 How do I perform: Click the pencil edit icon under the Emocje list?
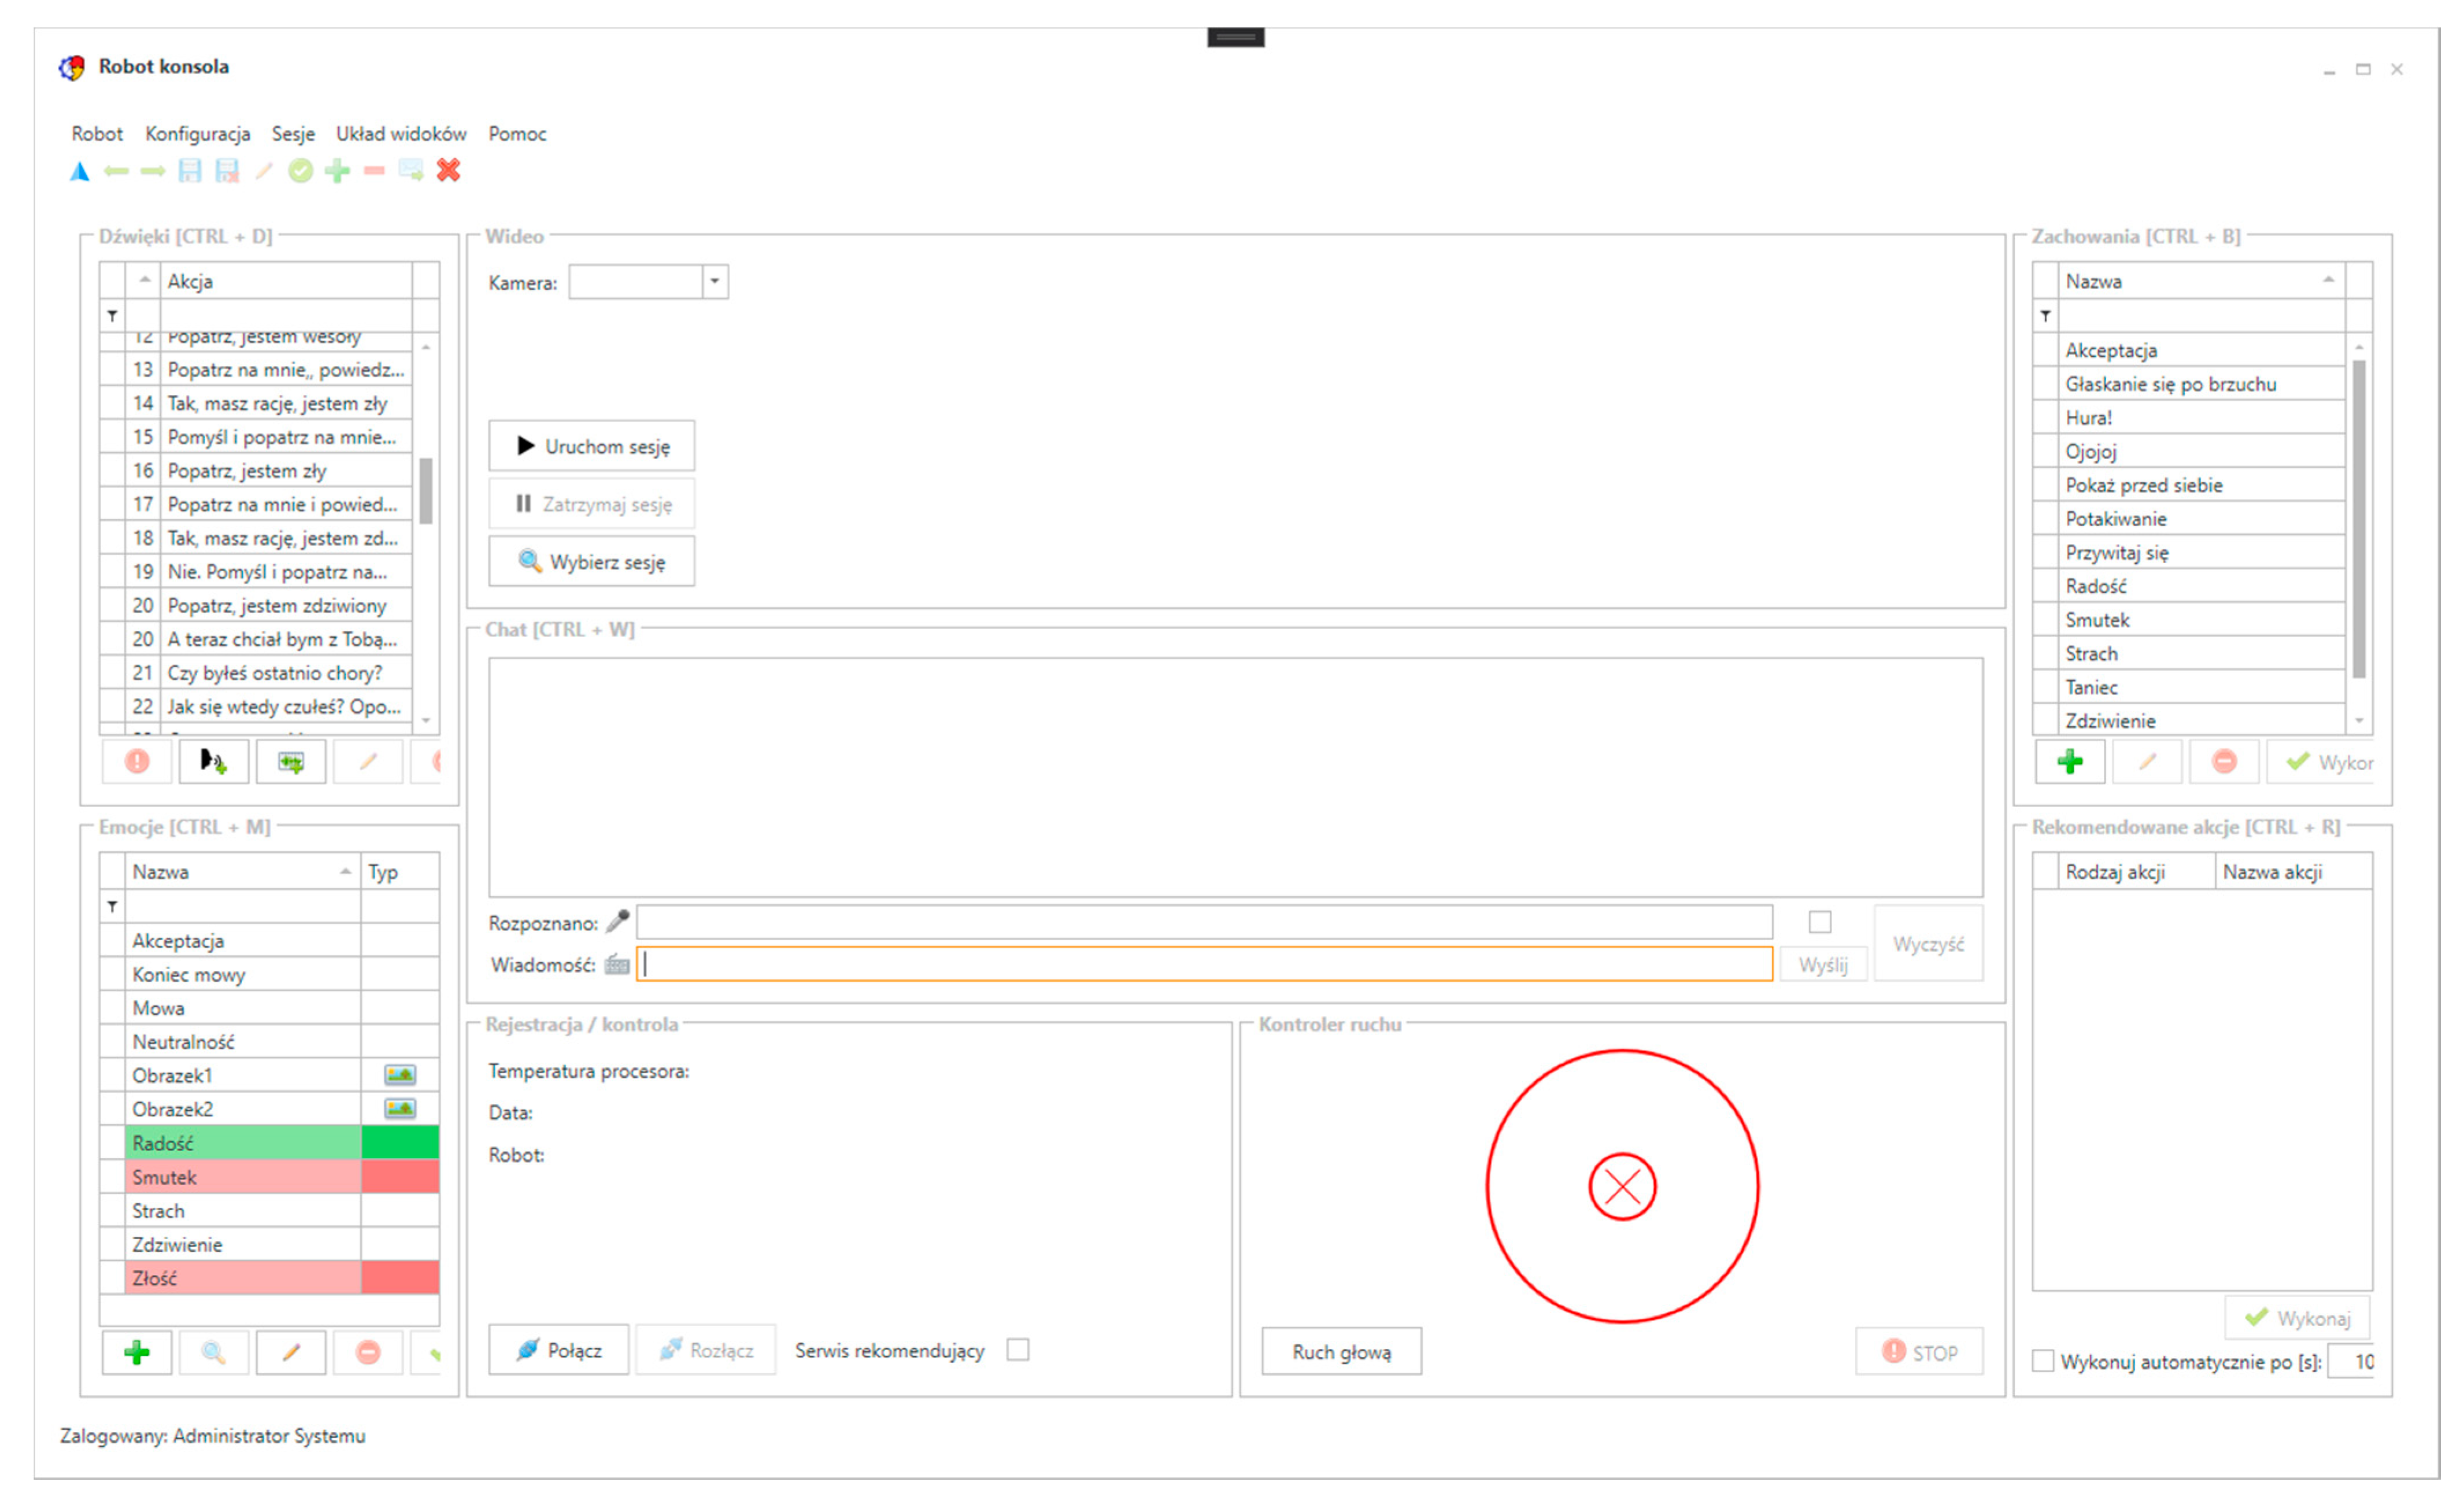(x=291, y=1353)
